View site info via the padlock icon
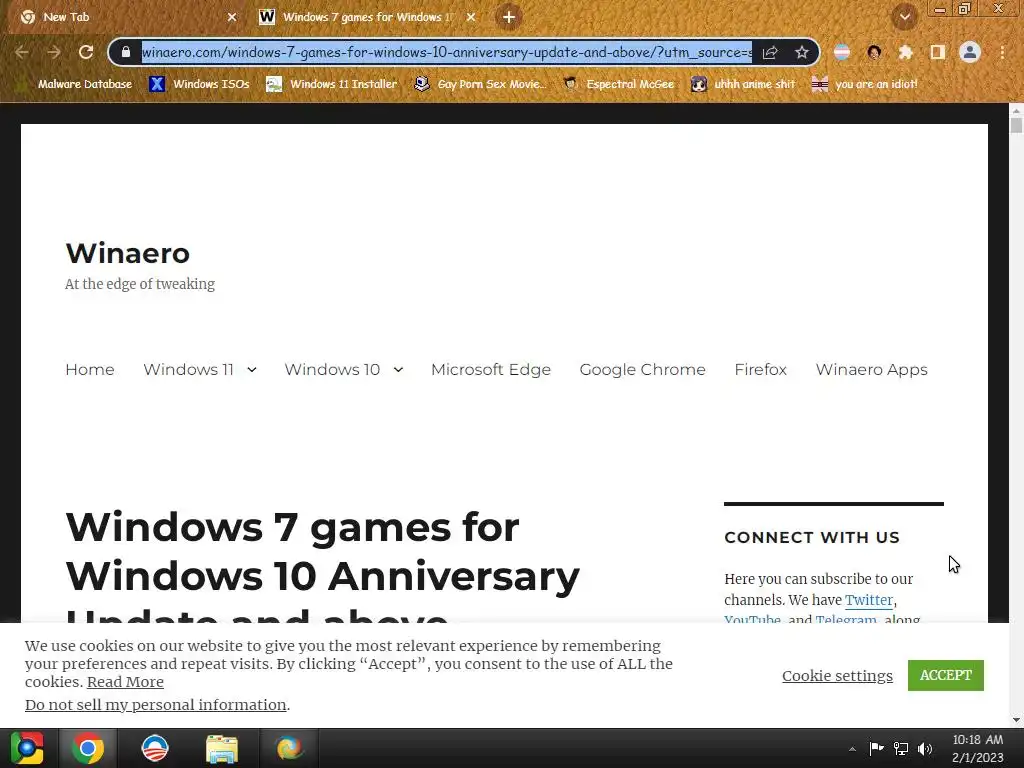1024x768 pixels. pyautogui.click(x=125, y=52)
